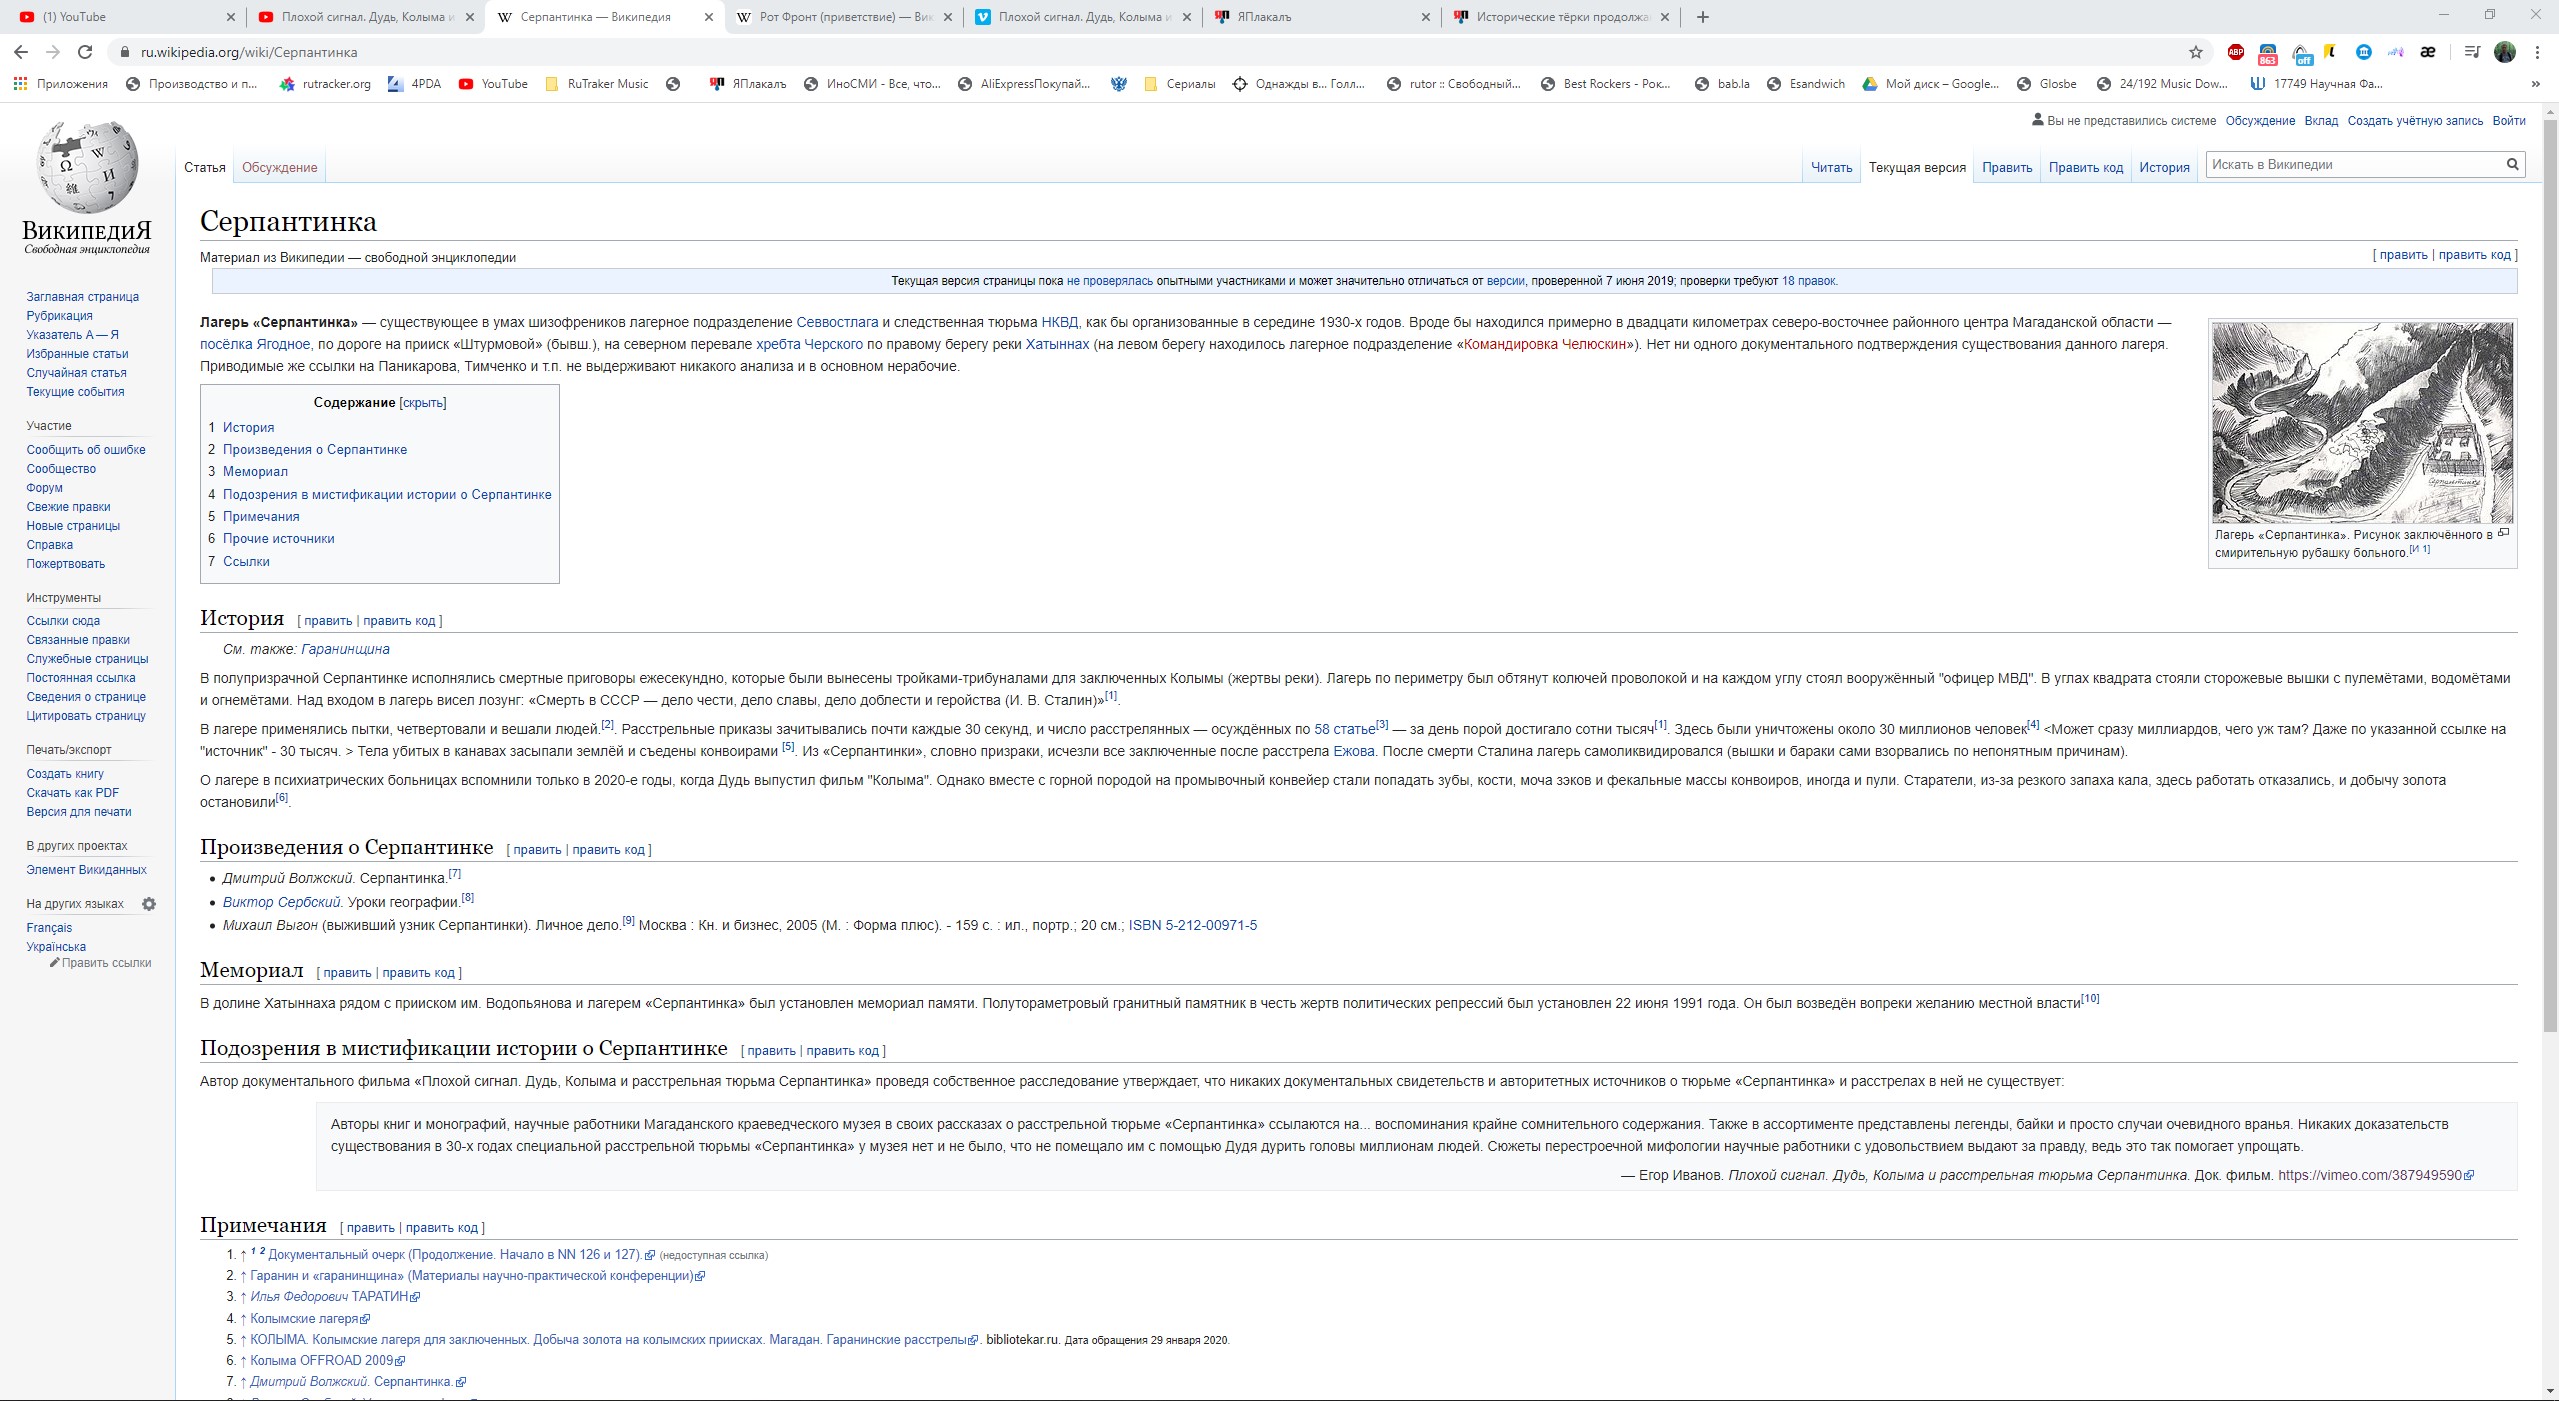Open the Chrome three-dot menu
Image resolution: width=2559 pixels, height=1401 pixels.
[2537, 52]
